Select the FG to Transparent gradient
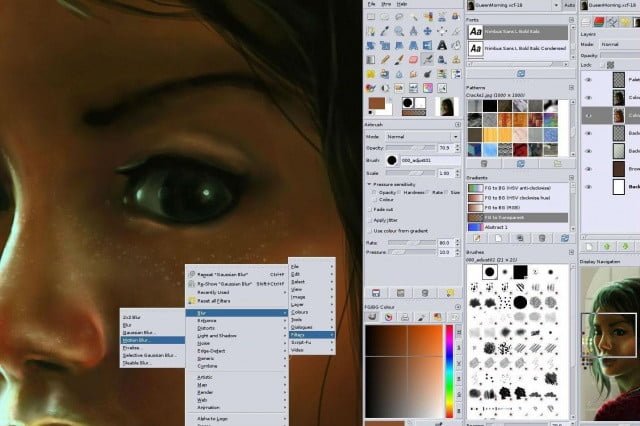This screenshot has width=640, height=426. (x=518, y=217)
